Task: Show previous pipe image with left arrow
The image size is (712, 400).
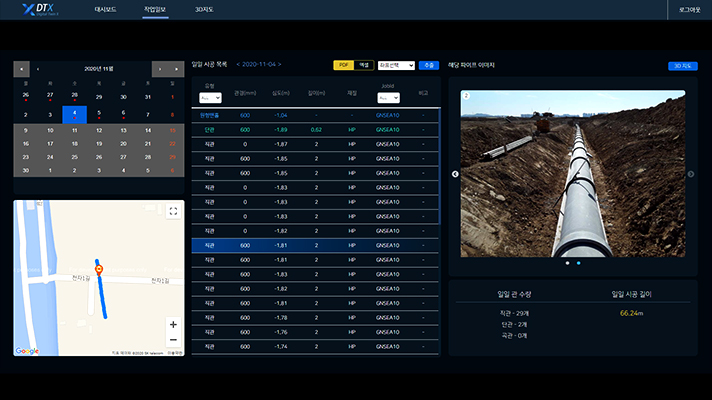Action: 455,174
